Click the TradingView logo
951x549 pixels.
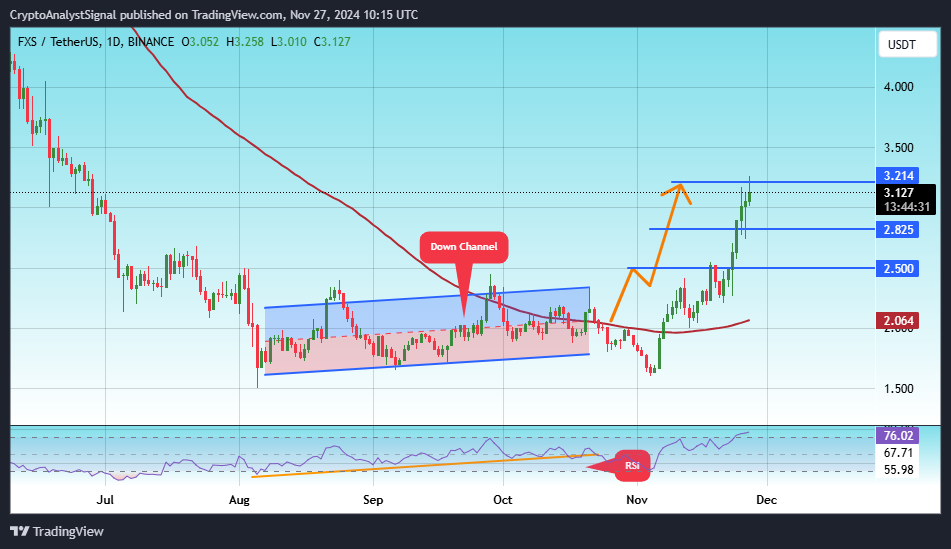58,531
